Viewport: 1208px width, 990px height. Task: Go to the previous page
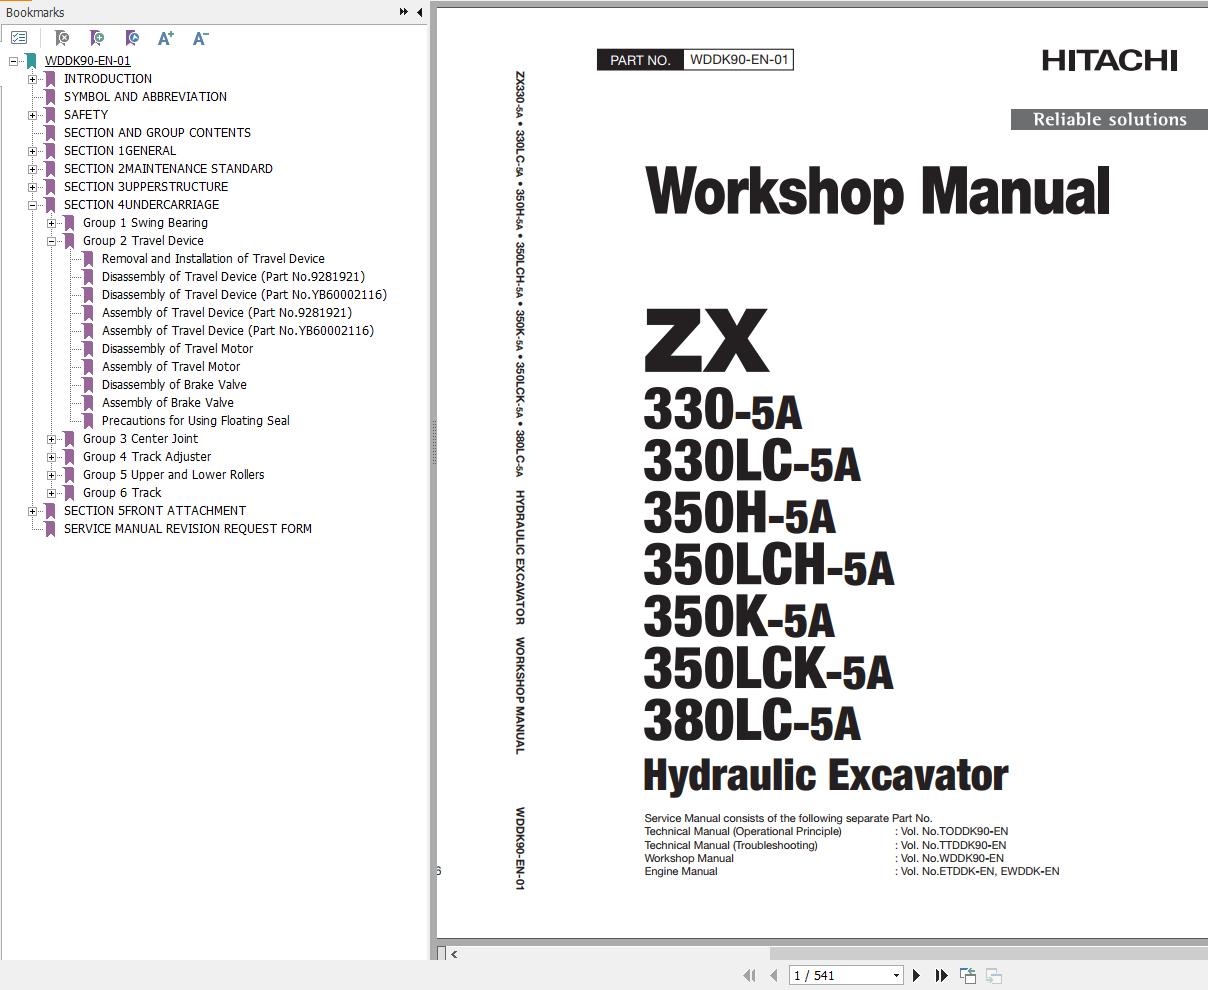click(x=773, y=975)
